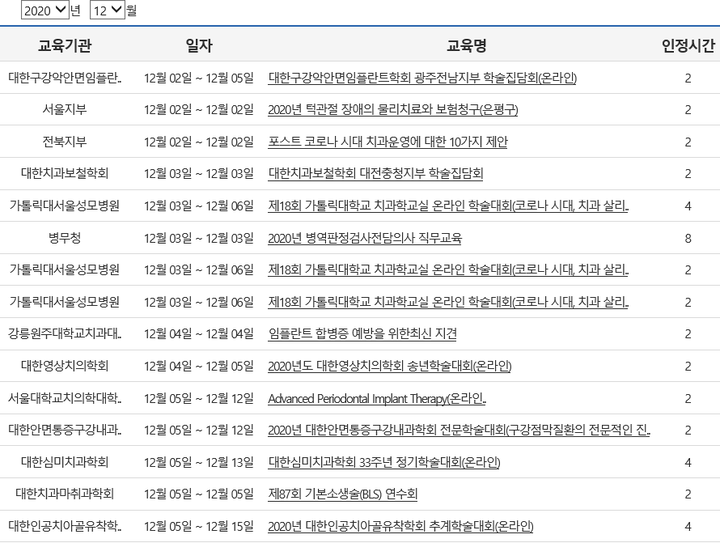Click the 인정시간 column header
The height and width of the screenshot is (543, 720).
tap(688, 45)
